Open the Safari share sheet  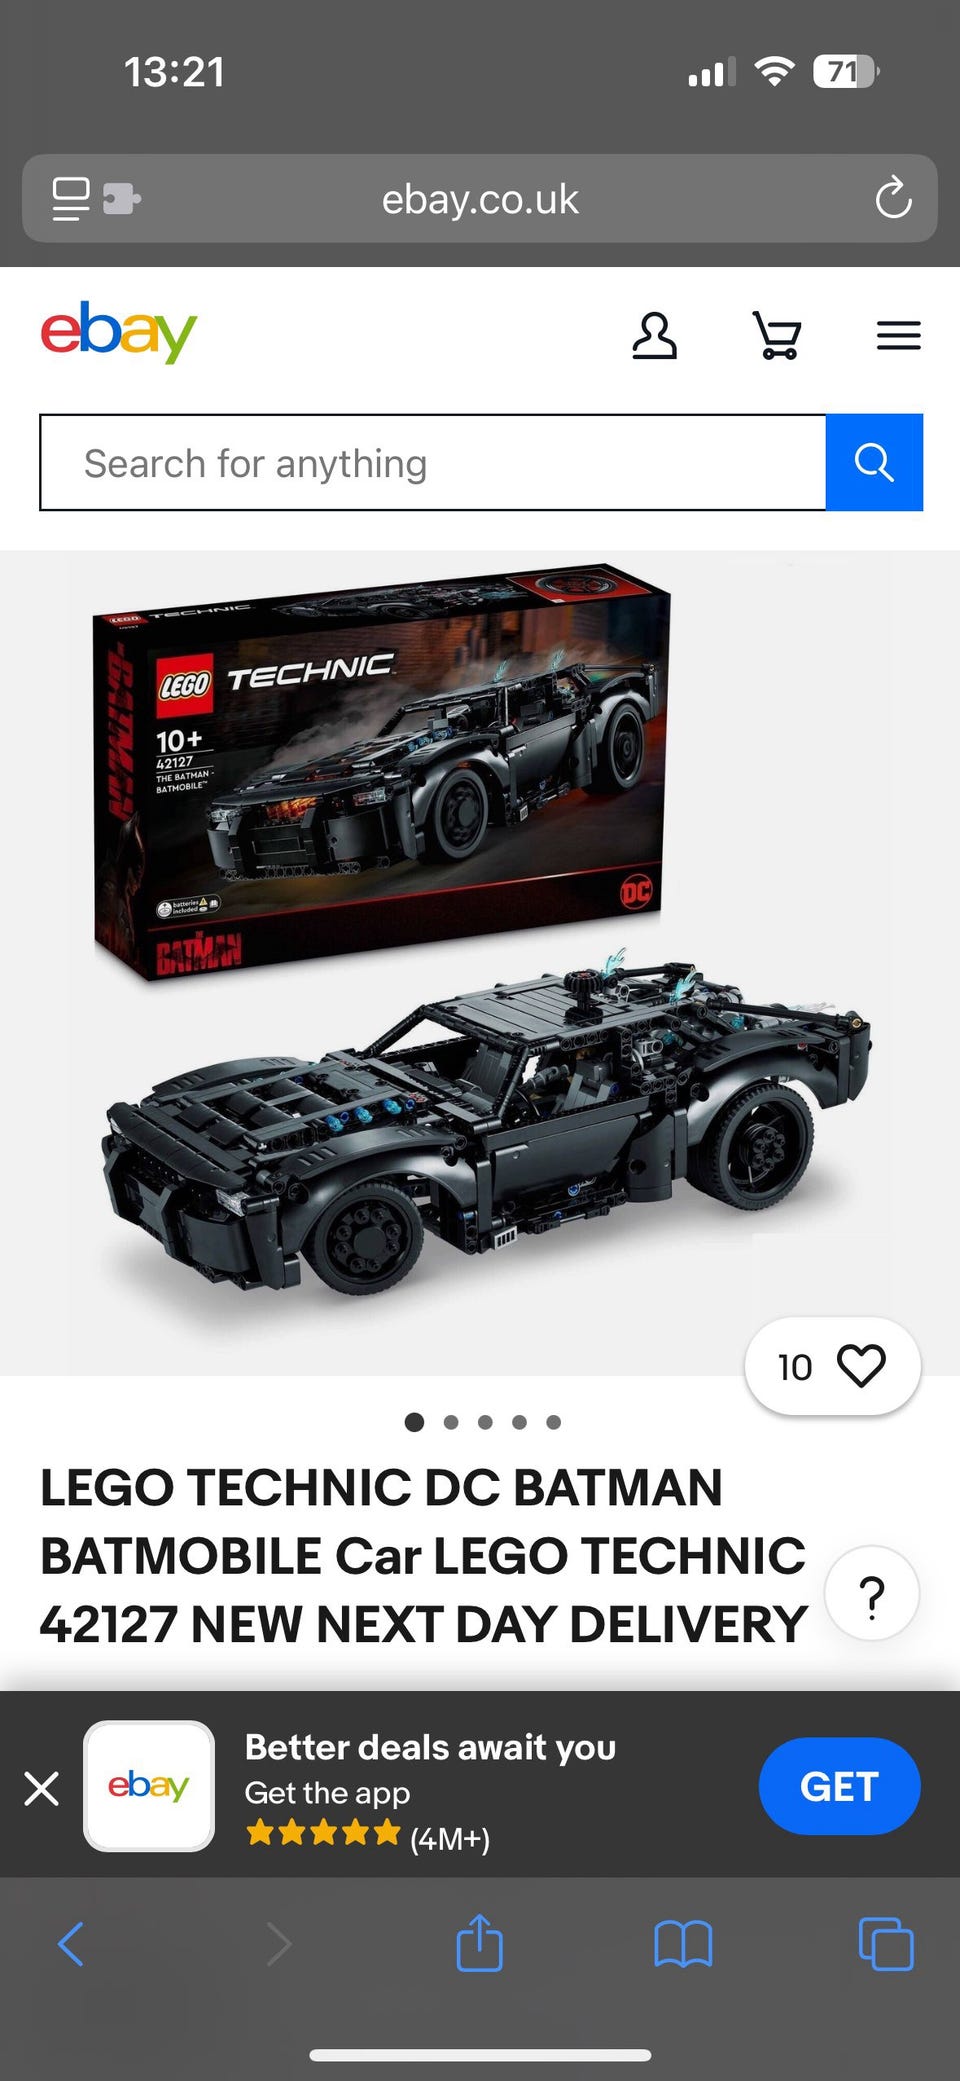[479, 1942]
